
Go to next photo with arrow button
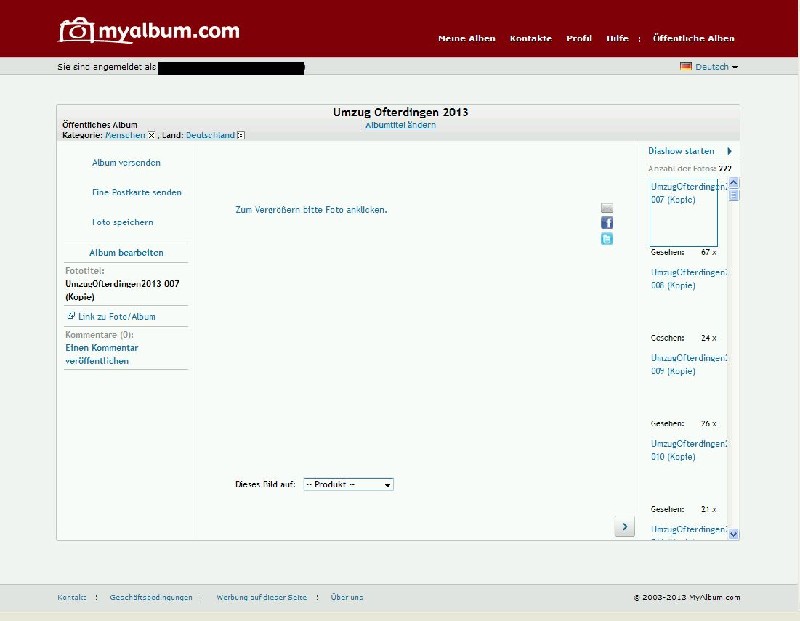[x=624, y=526]
